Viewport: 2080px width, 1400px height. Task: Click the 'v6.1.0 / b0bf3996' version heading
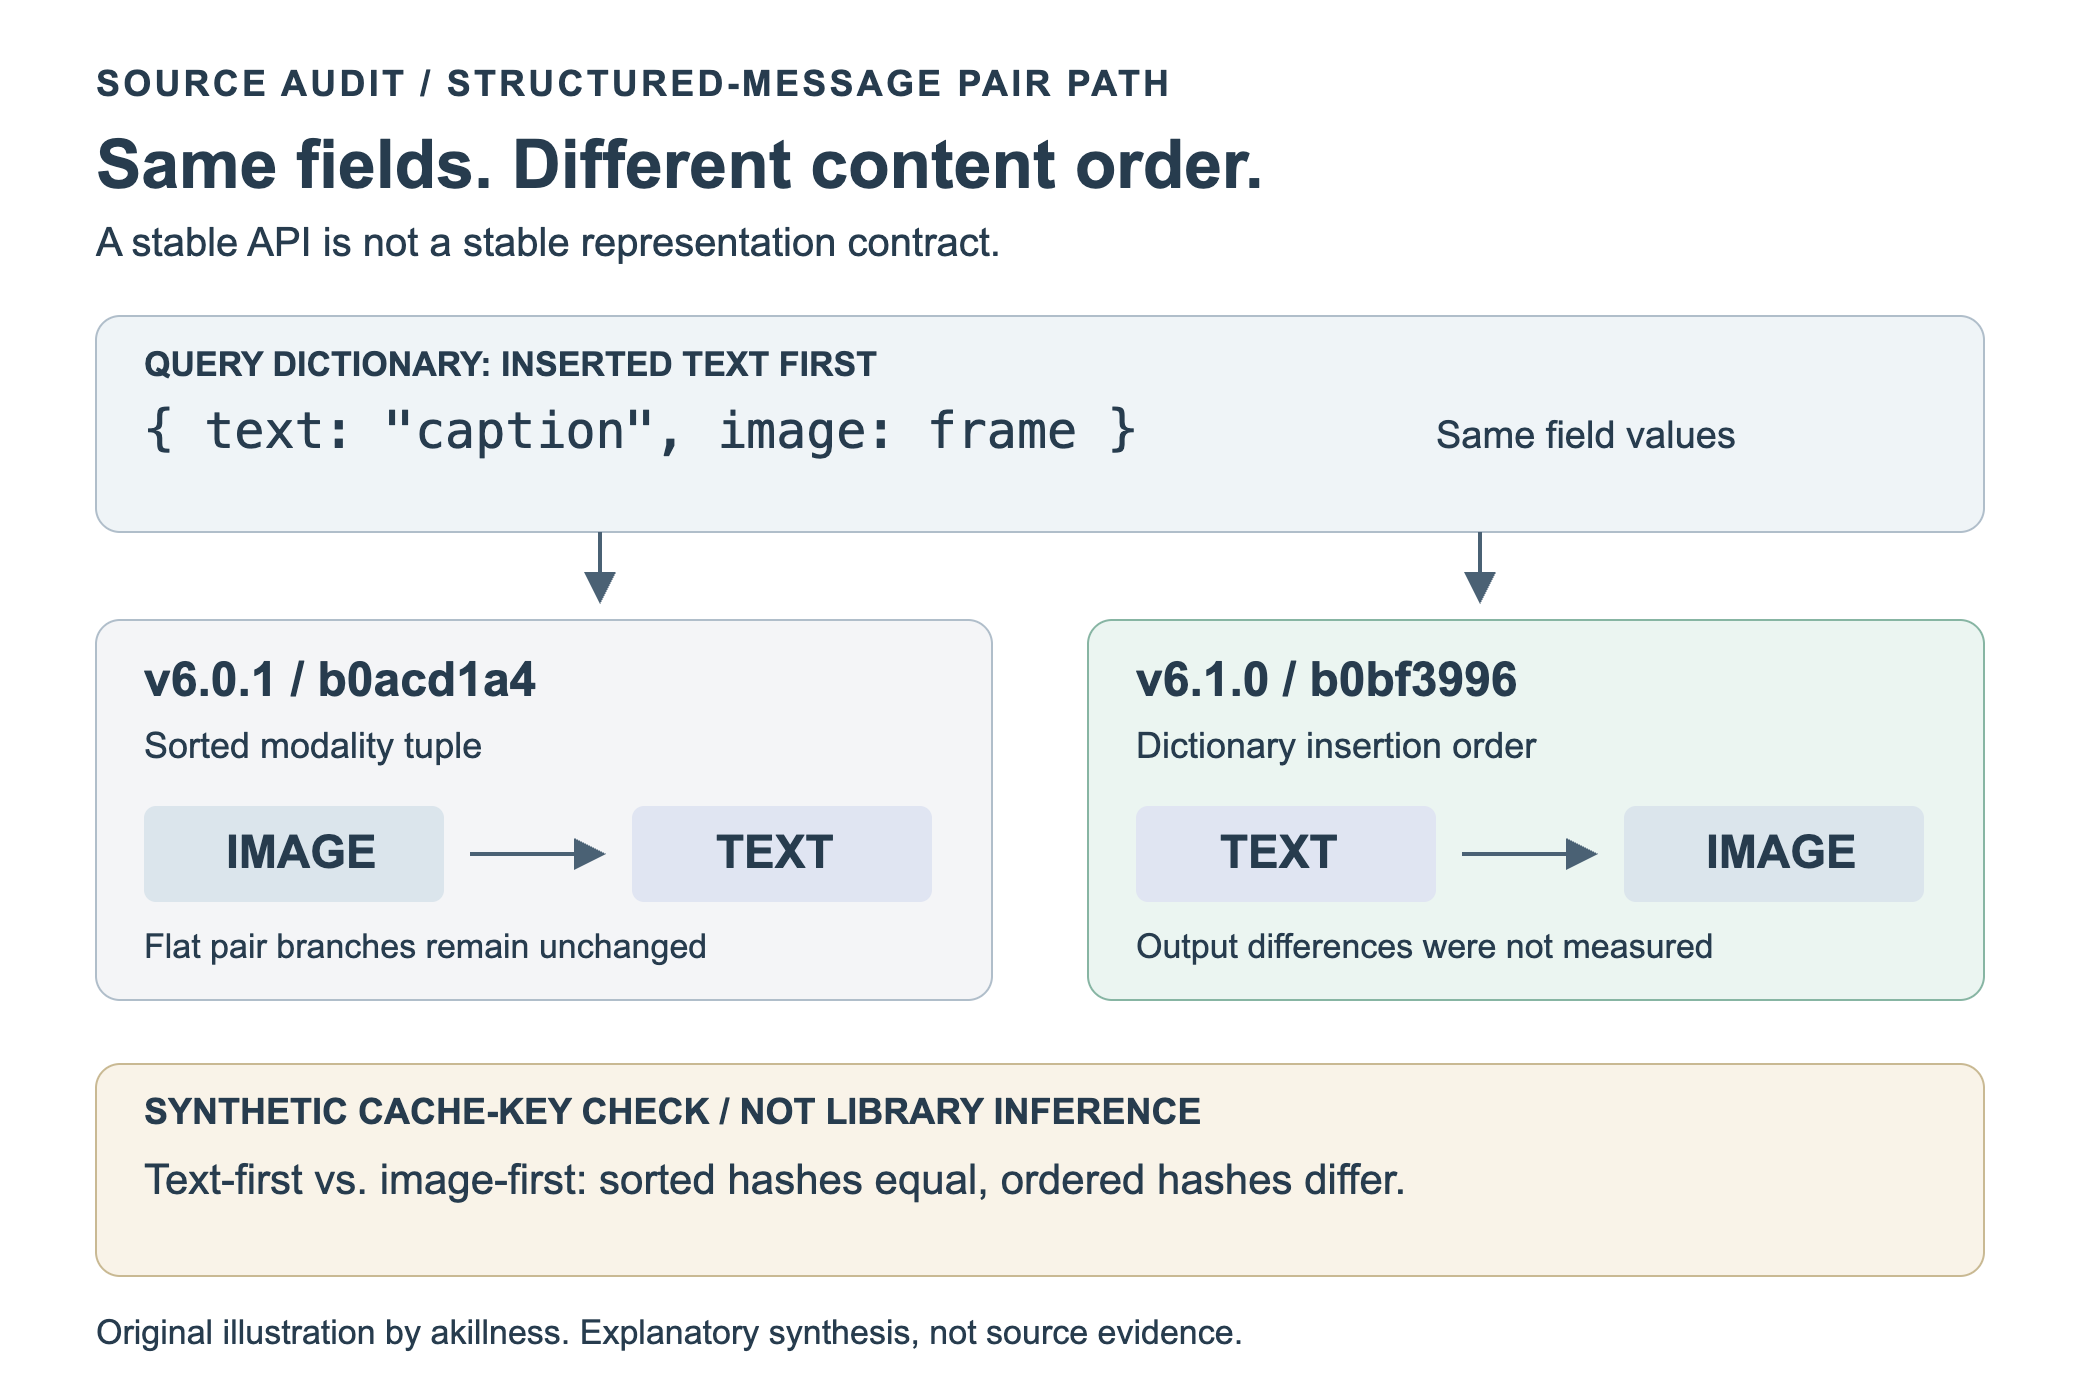click(1326, 680)
